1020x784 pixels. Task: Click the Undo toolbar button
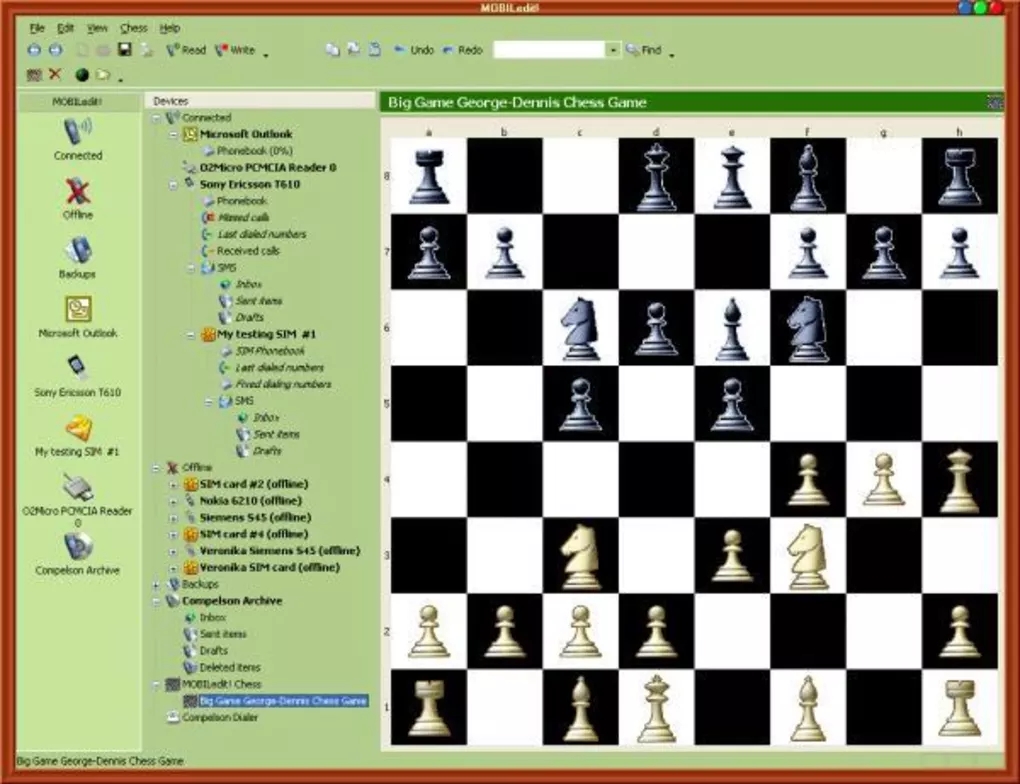point(413,49)
